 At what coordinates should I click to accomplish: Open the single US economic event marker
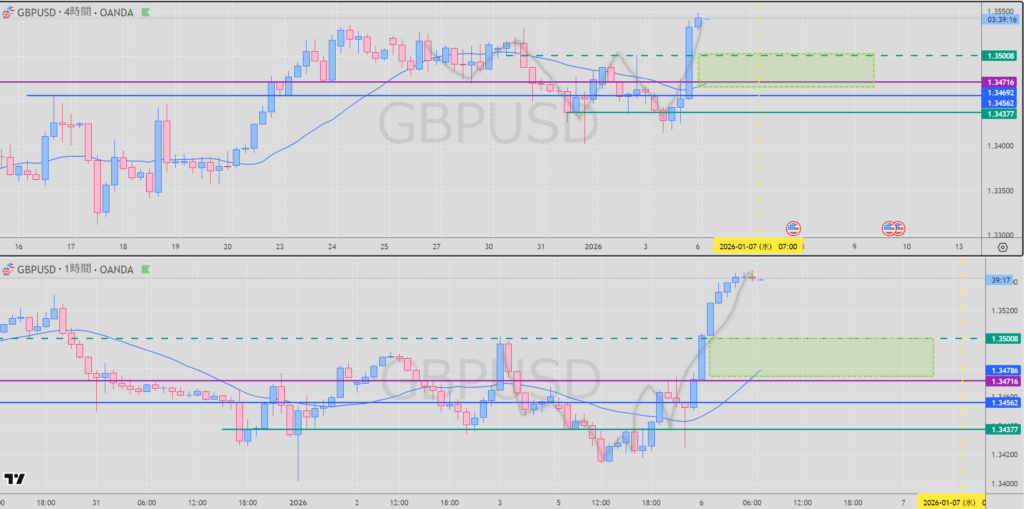(793, 229)
